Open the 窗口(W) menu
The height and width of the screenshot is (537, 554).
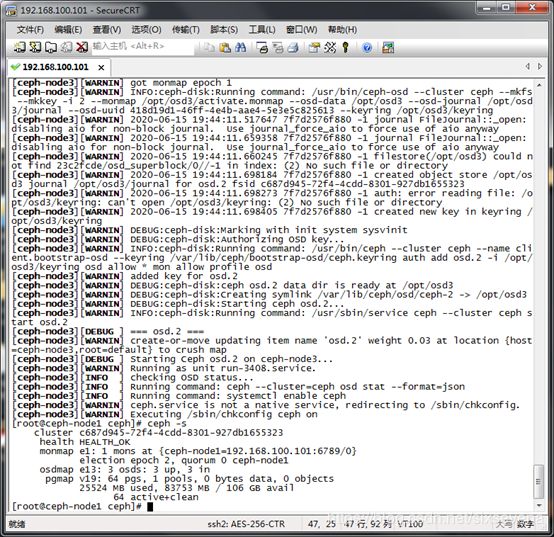[x=301, y=30]
